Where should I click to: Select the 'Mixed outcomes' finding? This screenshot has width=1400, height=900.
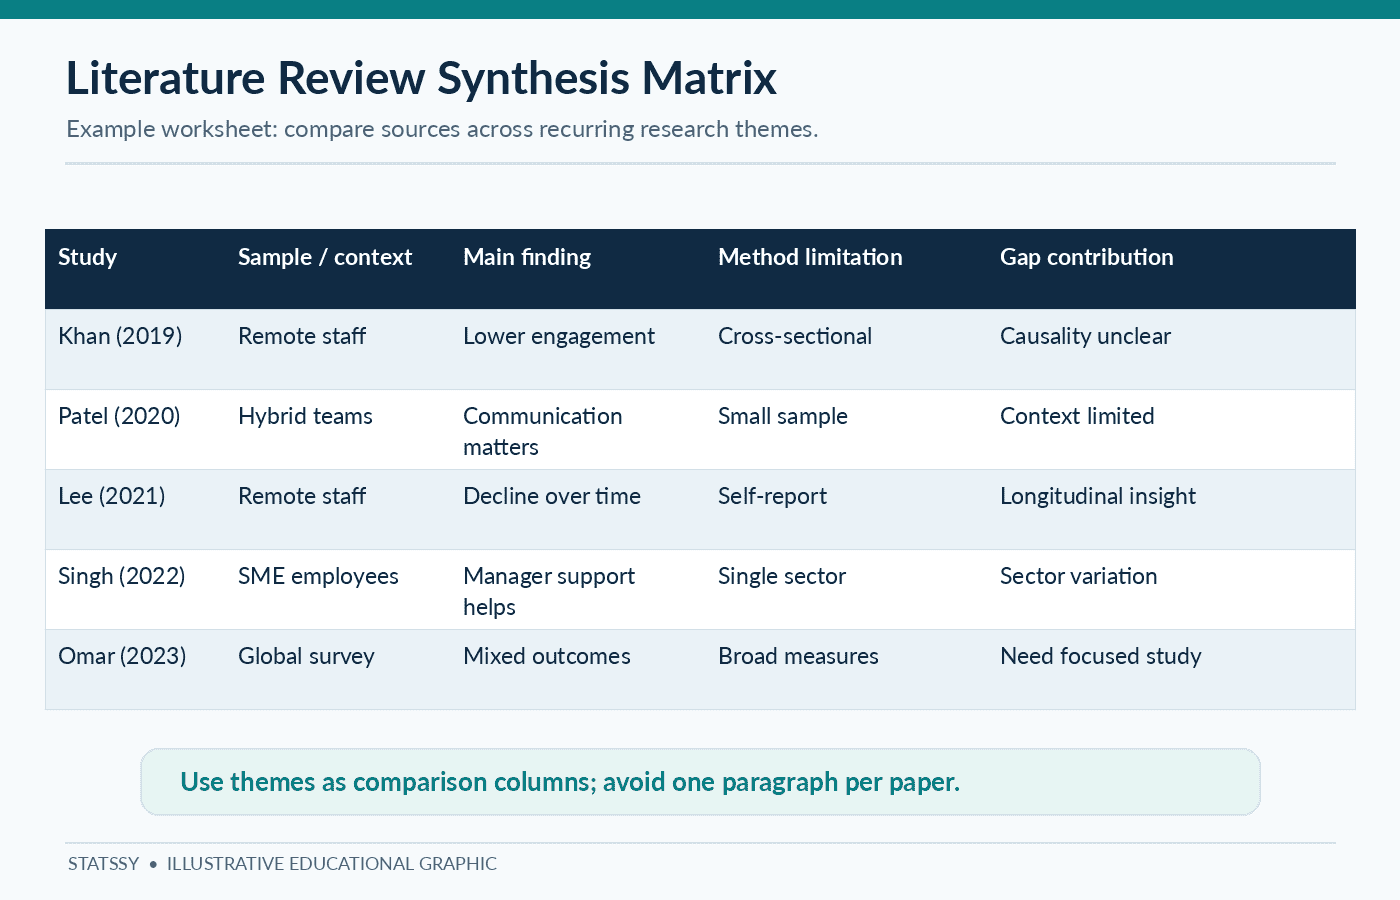tap(547, 657)
